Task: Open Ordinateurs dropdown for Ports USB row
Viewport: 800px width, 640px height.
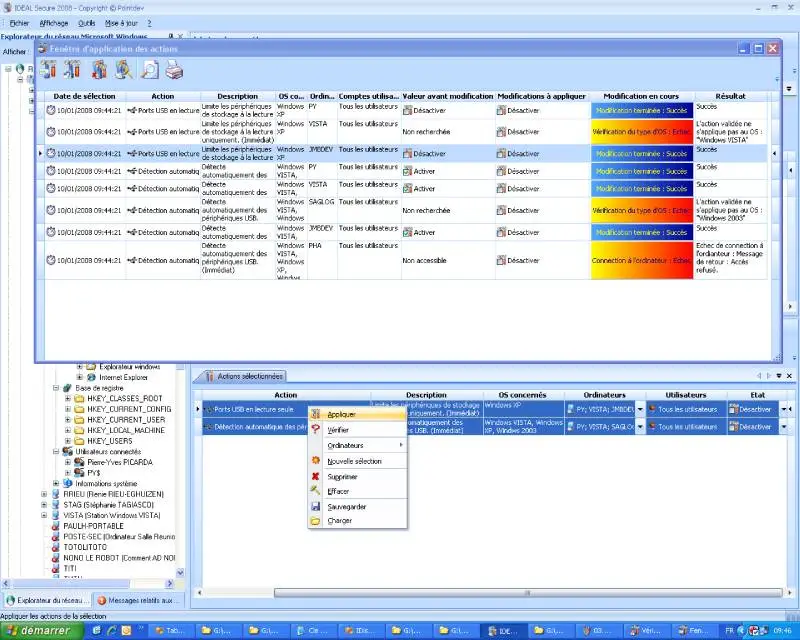Action: click(640, 409)
